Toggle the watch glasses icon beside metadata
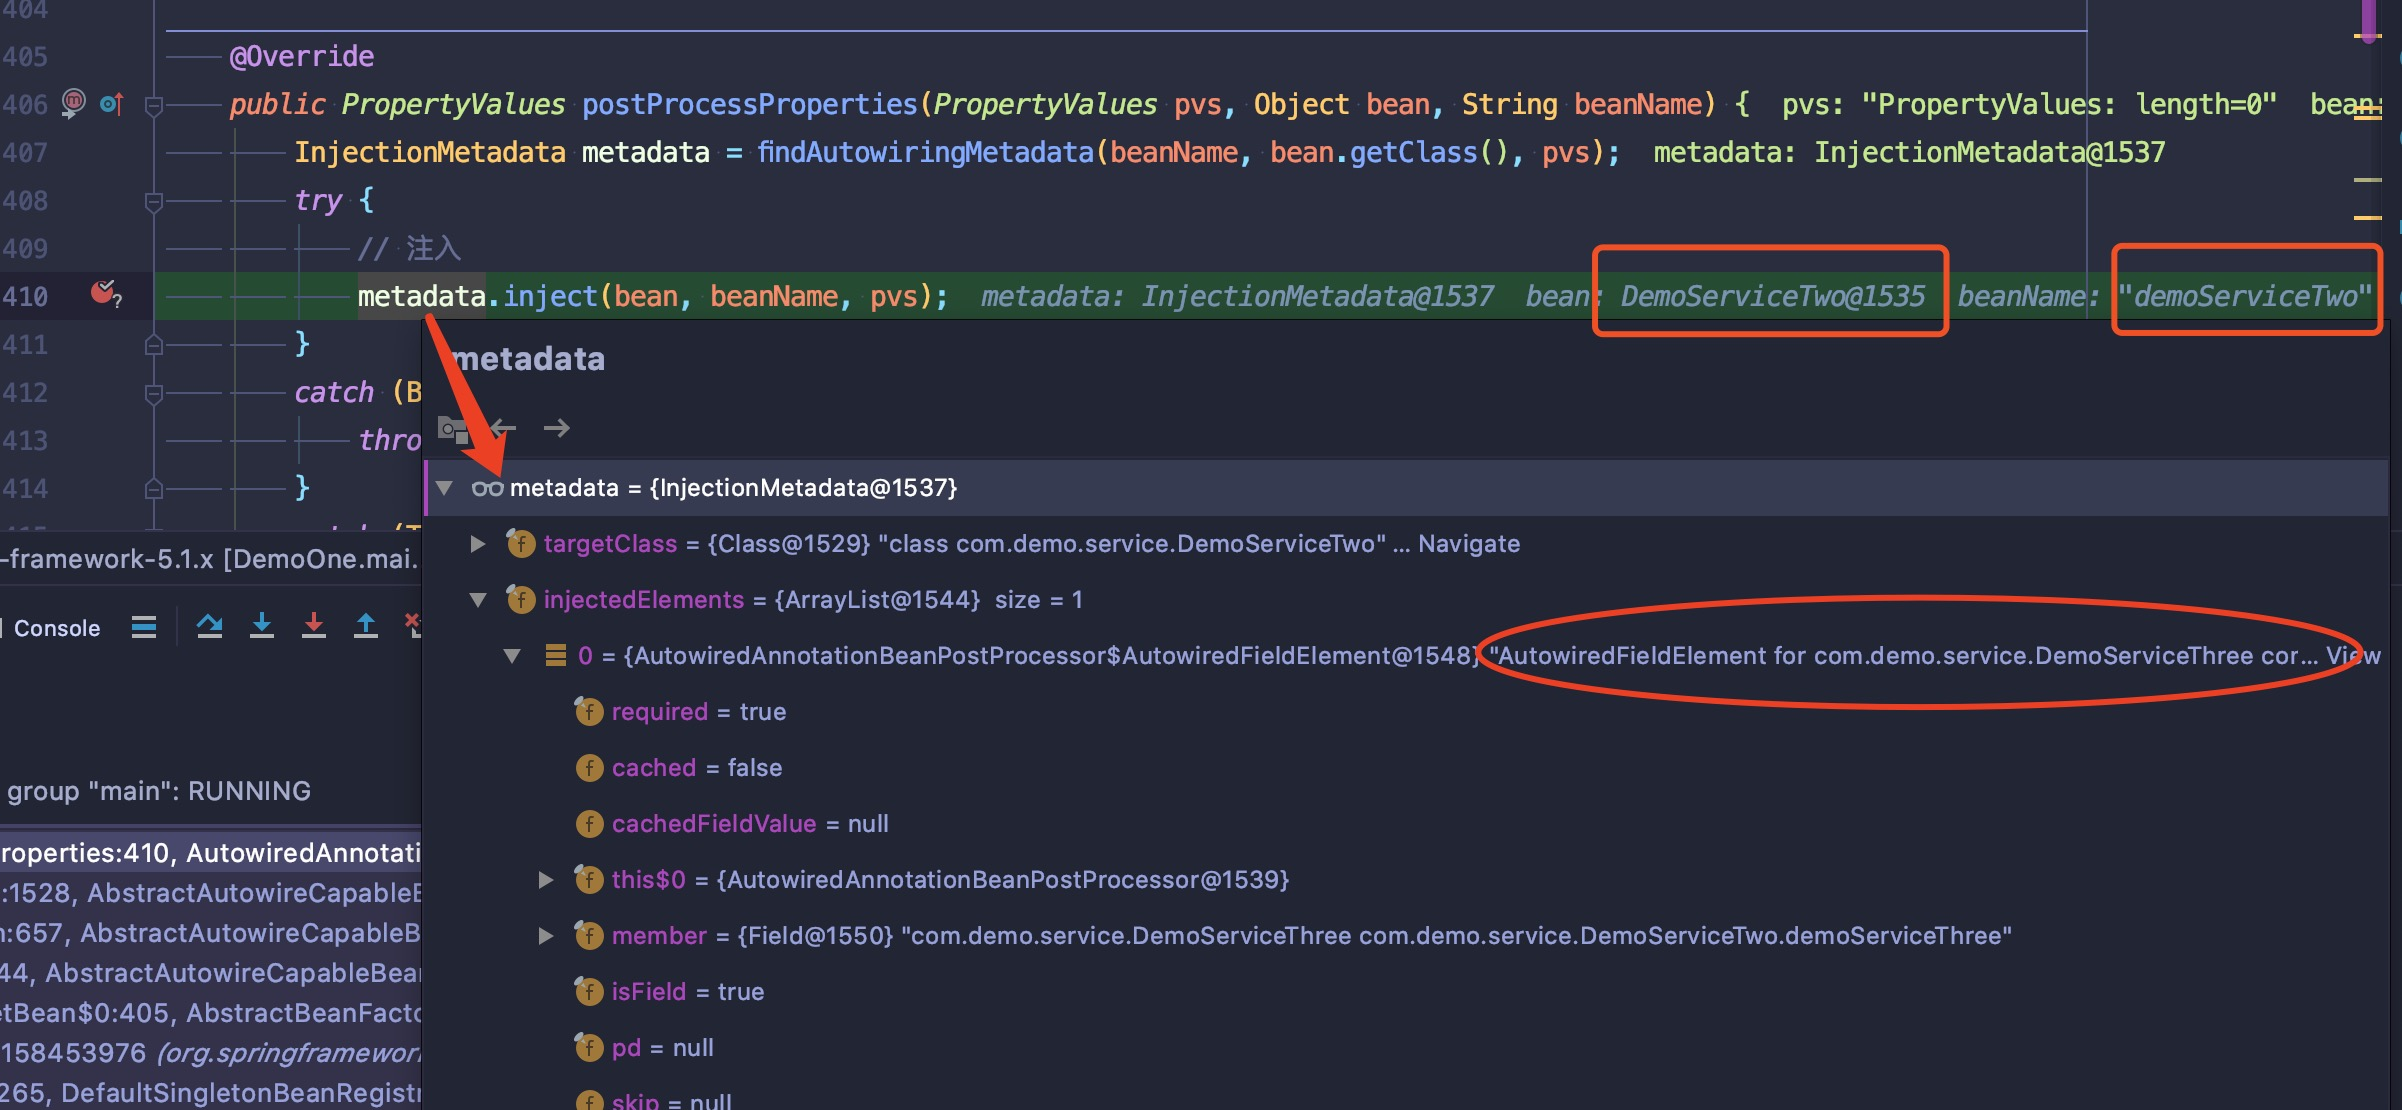Image resolution: width=2402 pixels, height=1110 pixels. coord(487,488)
